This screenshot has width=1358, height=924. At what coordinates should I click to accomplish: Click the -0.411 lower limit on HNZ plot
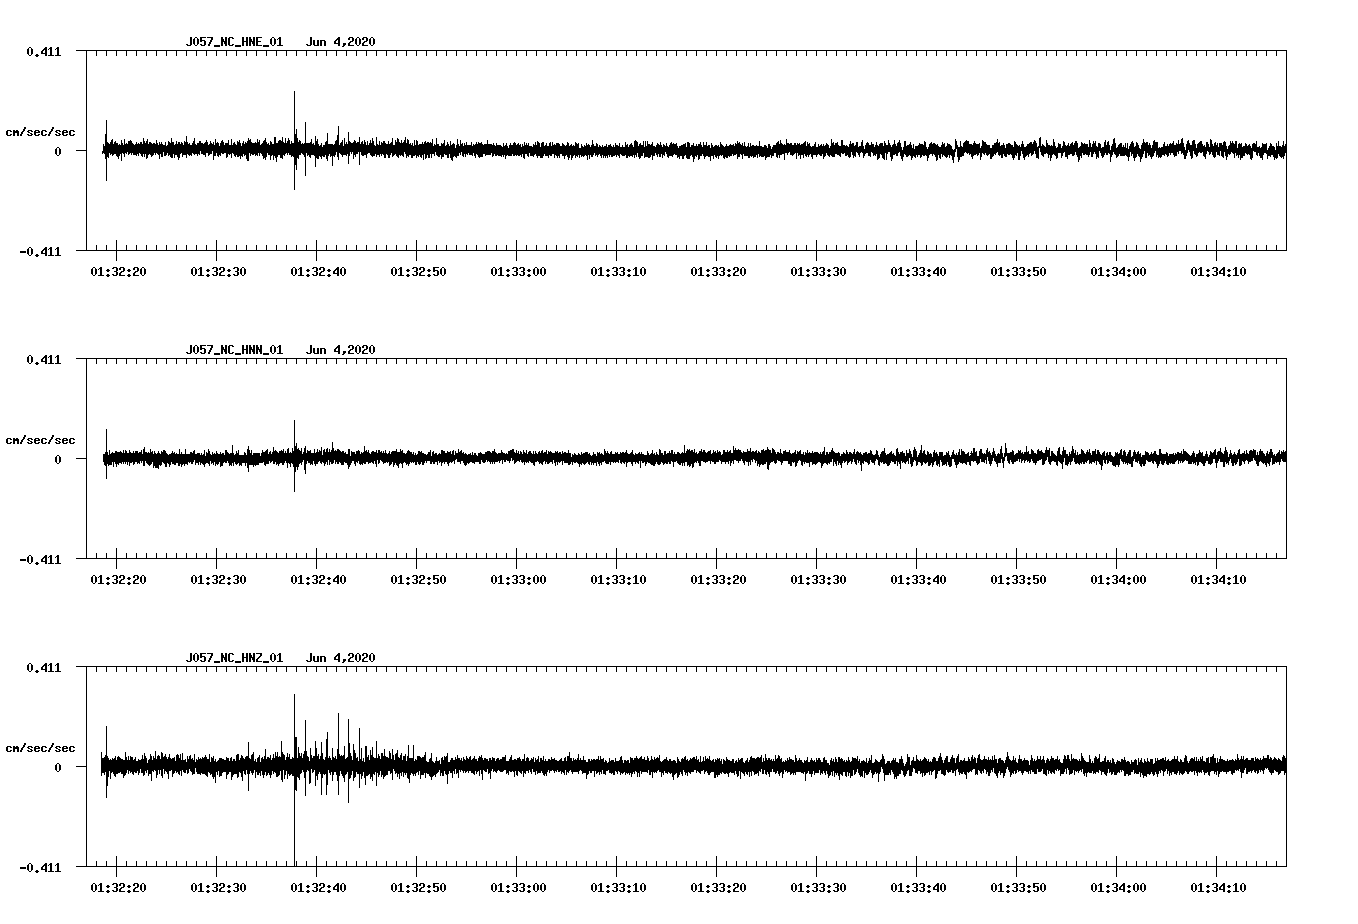click(x=40, y=868)
